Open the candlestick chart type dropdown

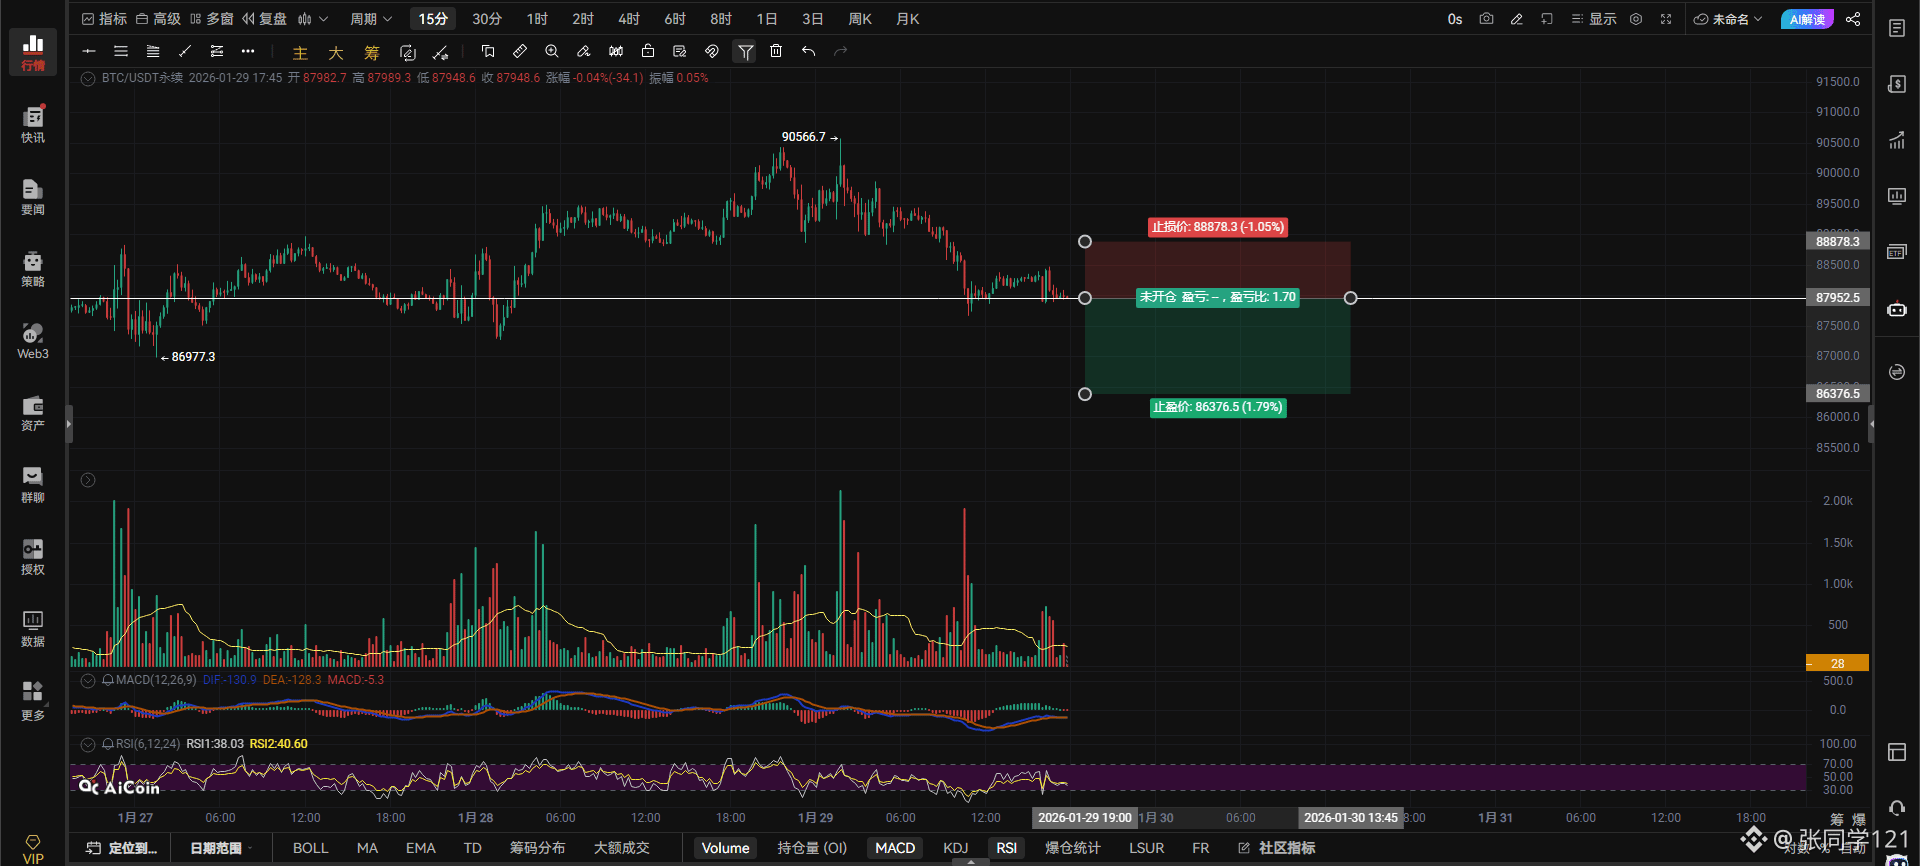point(312,19)
